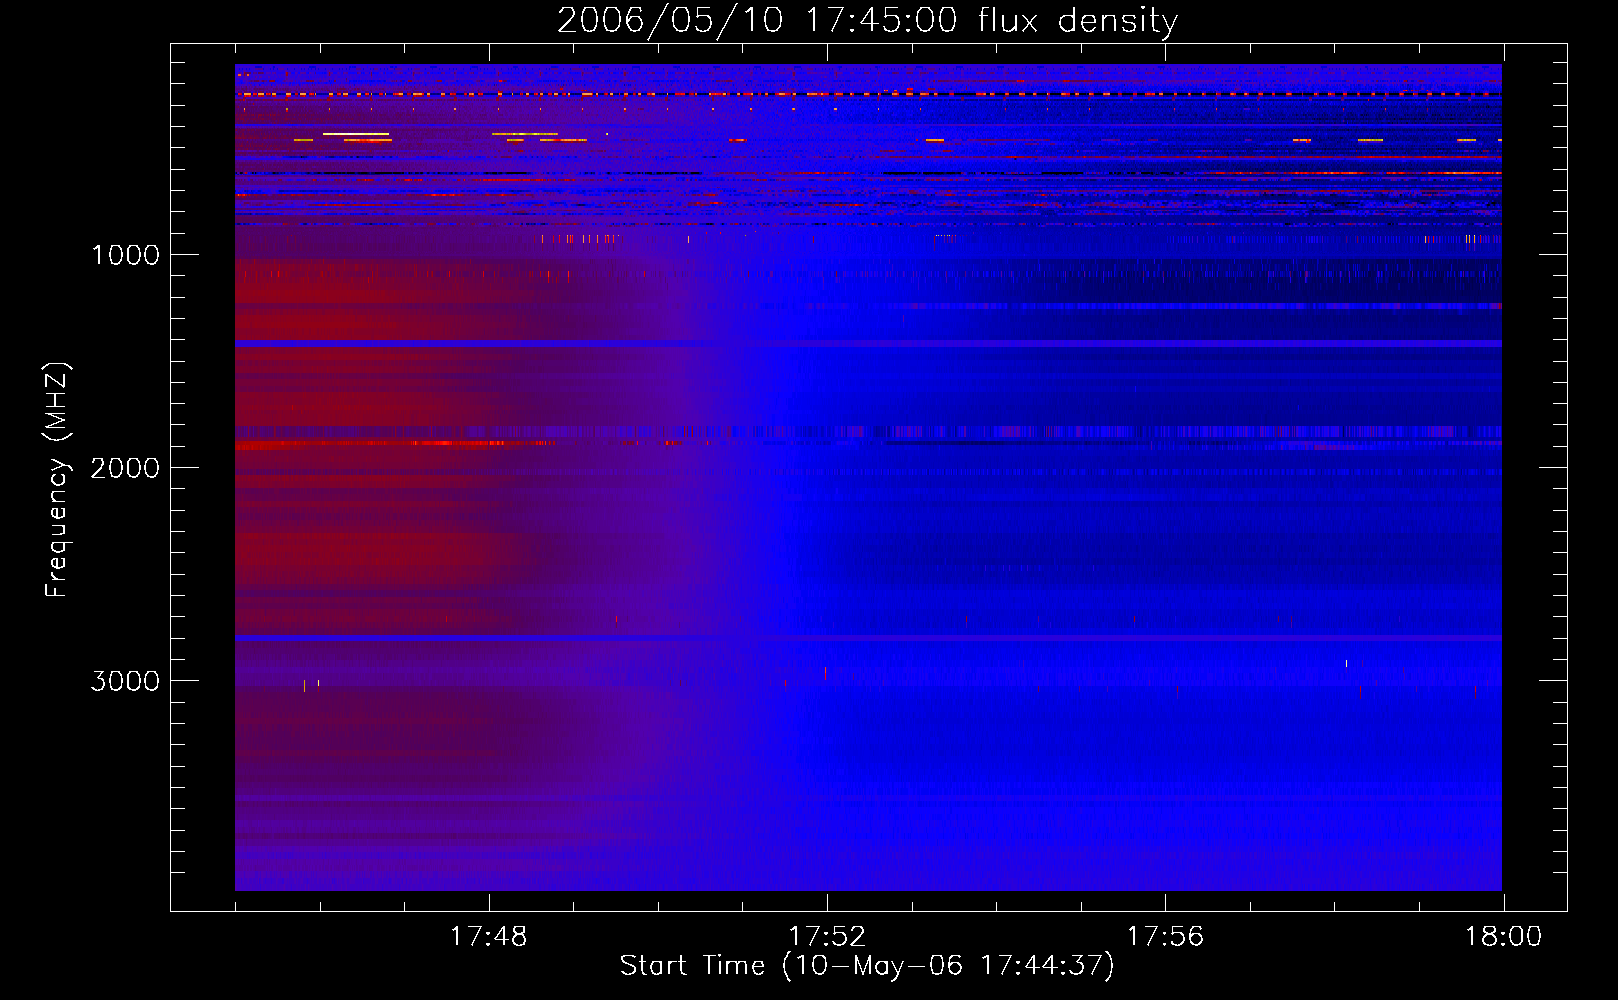This screenshot has height=1000, width=1618.
Task: Click the 17:52 time tick label
Action: (x=827, y=937)
